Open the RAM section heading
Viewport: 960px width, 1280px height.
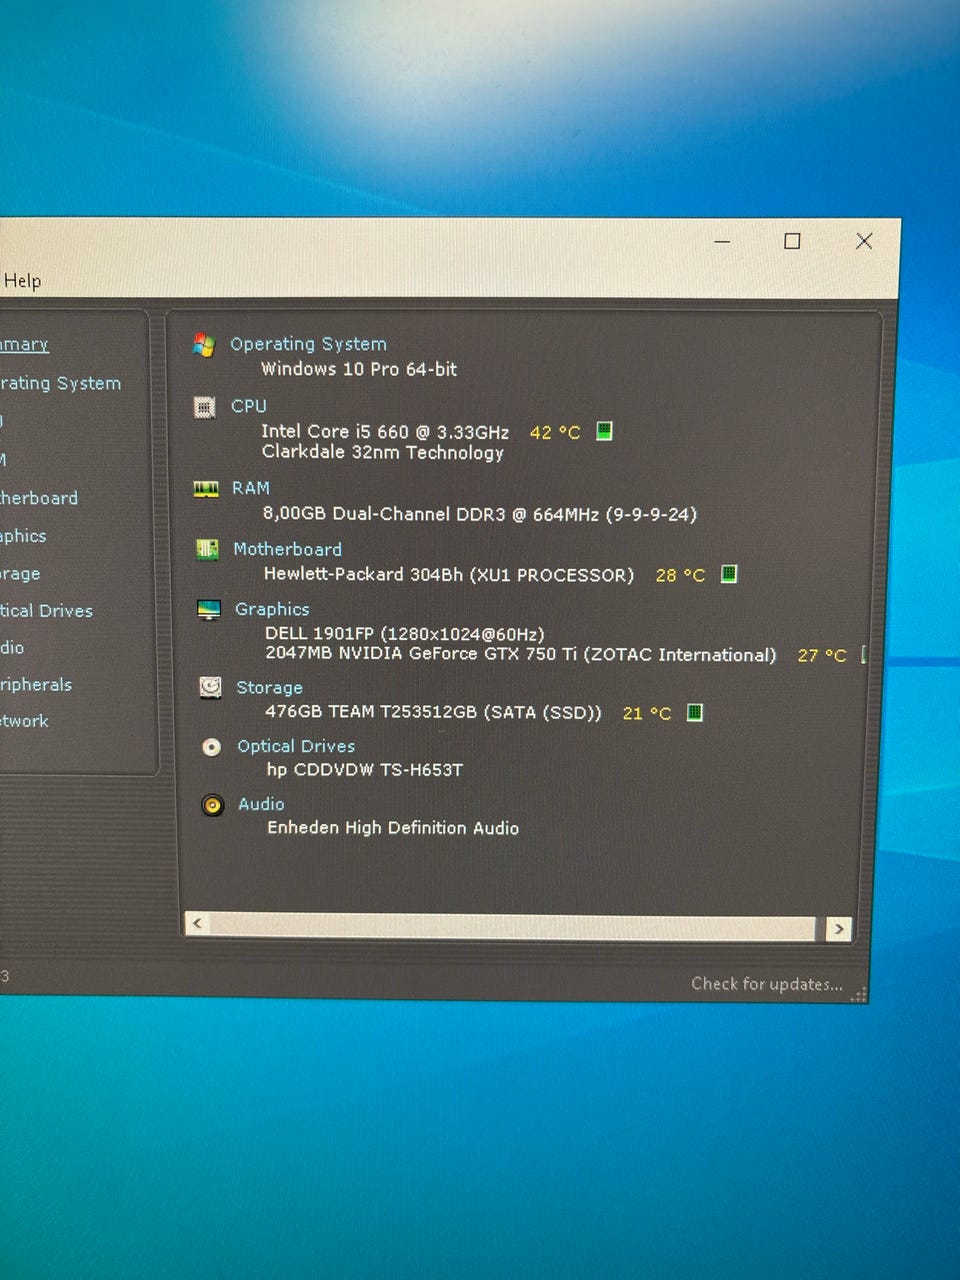251,488
